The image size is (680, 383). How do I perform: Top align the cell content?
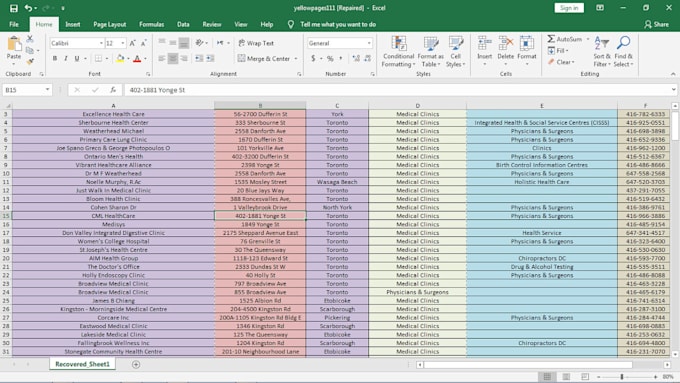coord(162,43)
